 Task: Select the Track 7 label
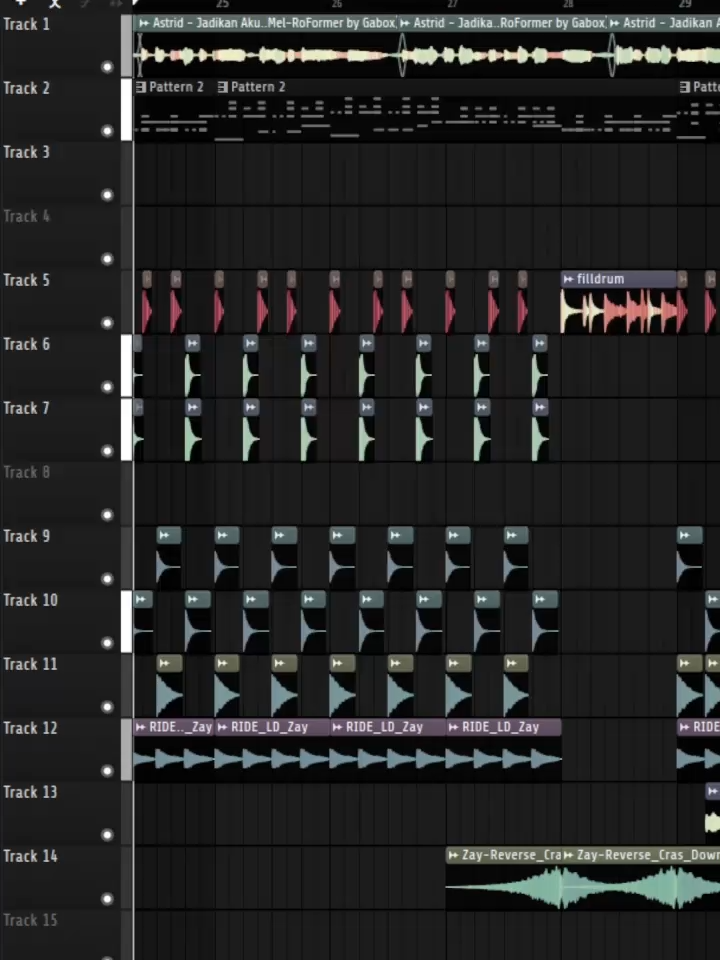[26, 408]
